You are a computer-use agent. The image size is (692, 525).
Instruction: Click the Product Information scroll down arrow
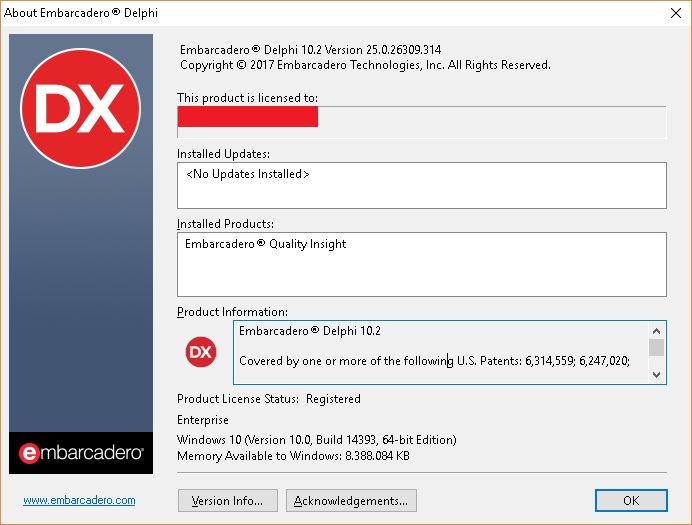tap(656, 375)
